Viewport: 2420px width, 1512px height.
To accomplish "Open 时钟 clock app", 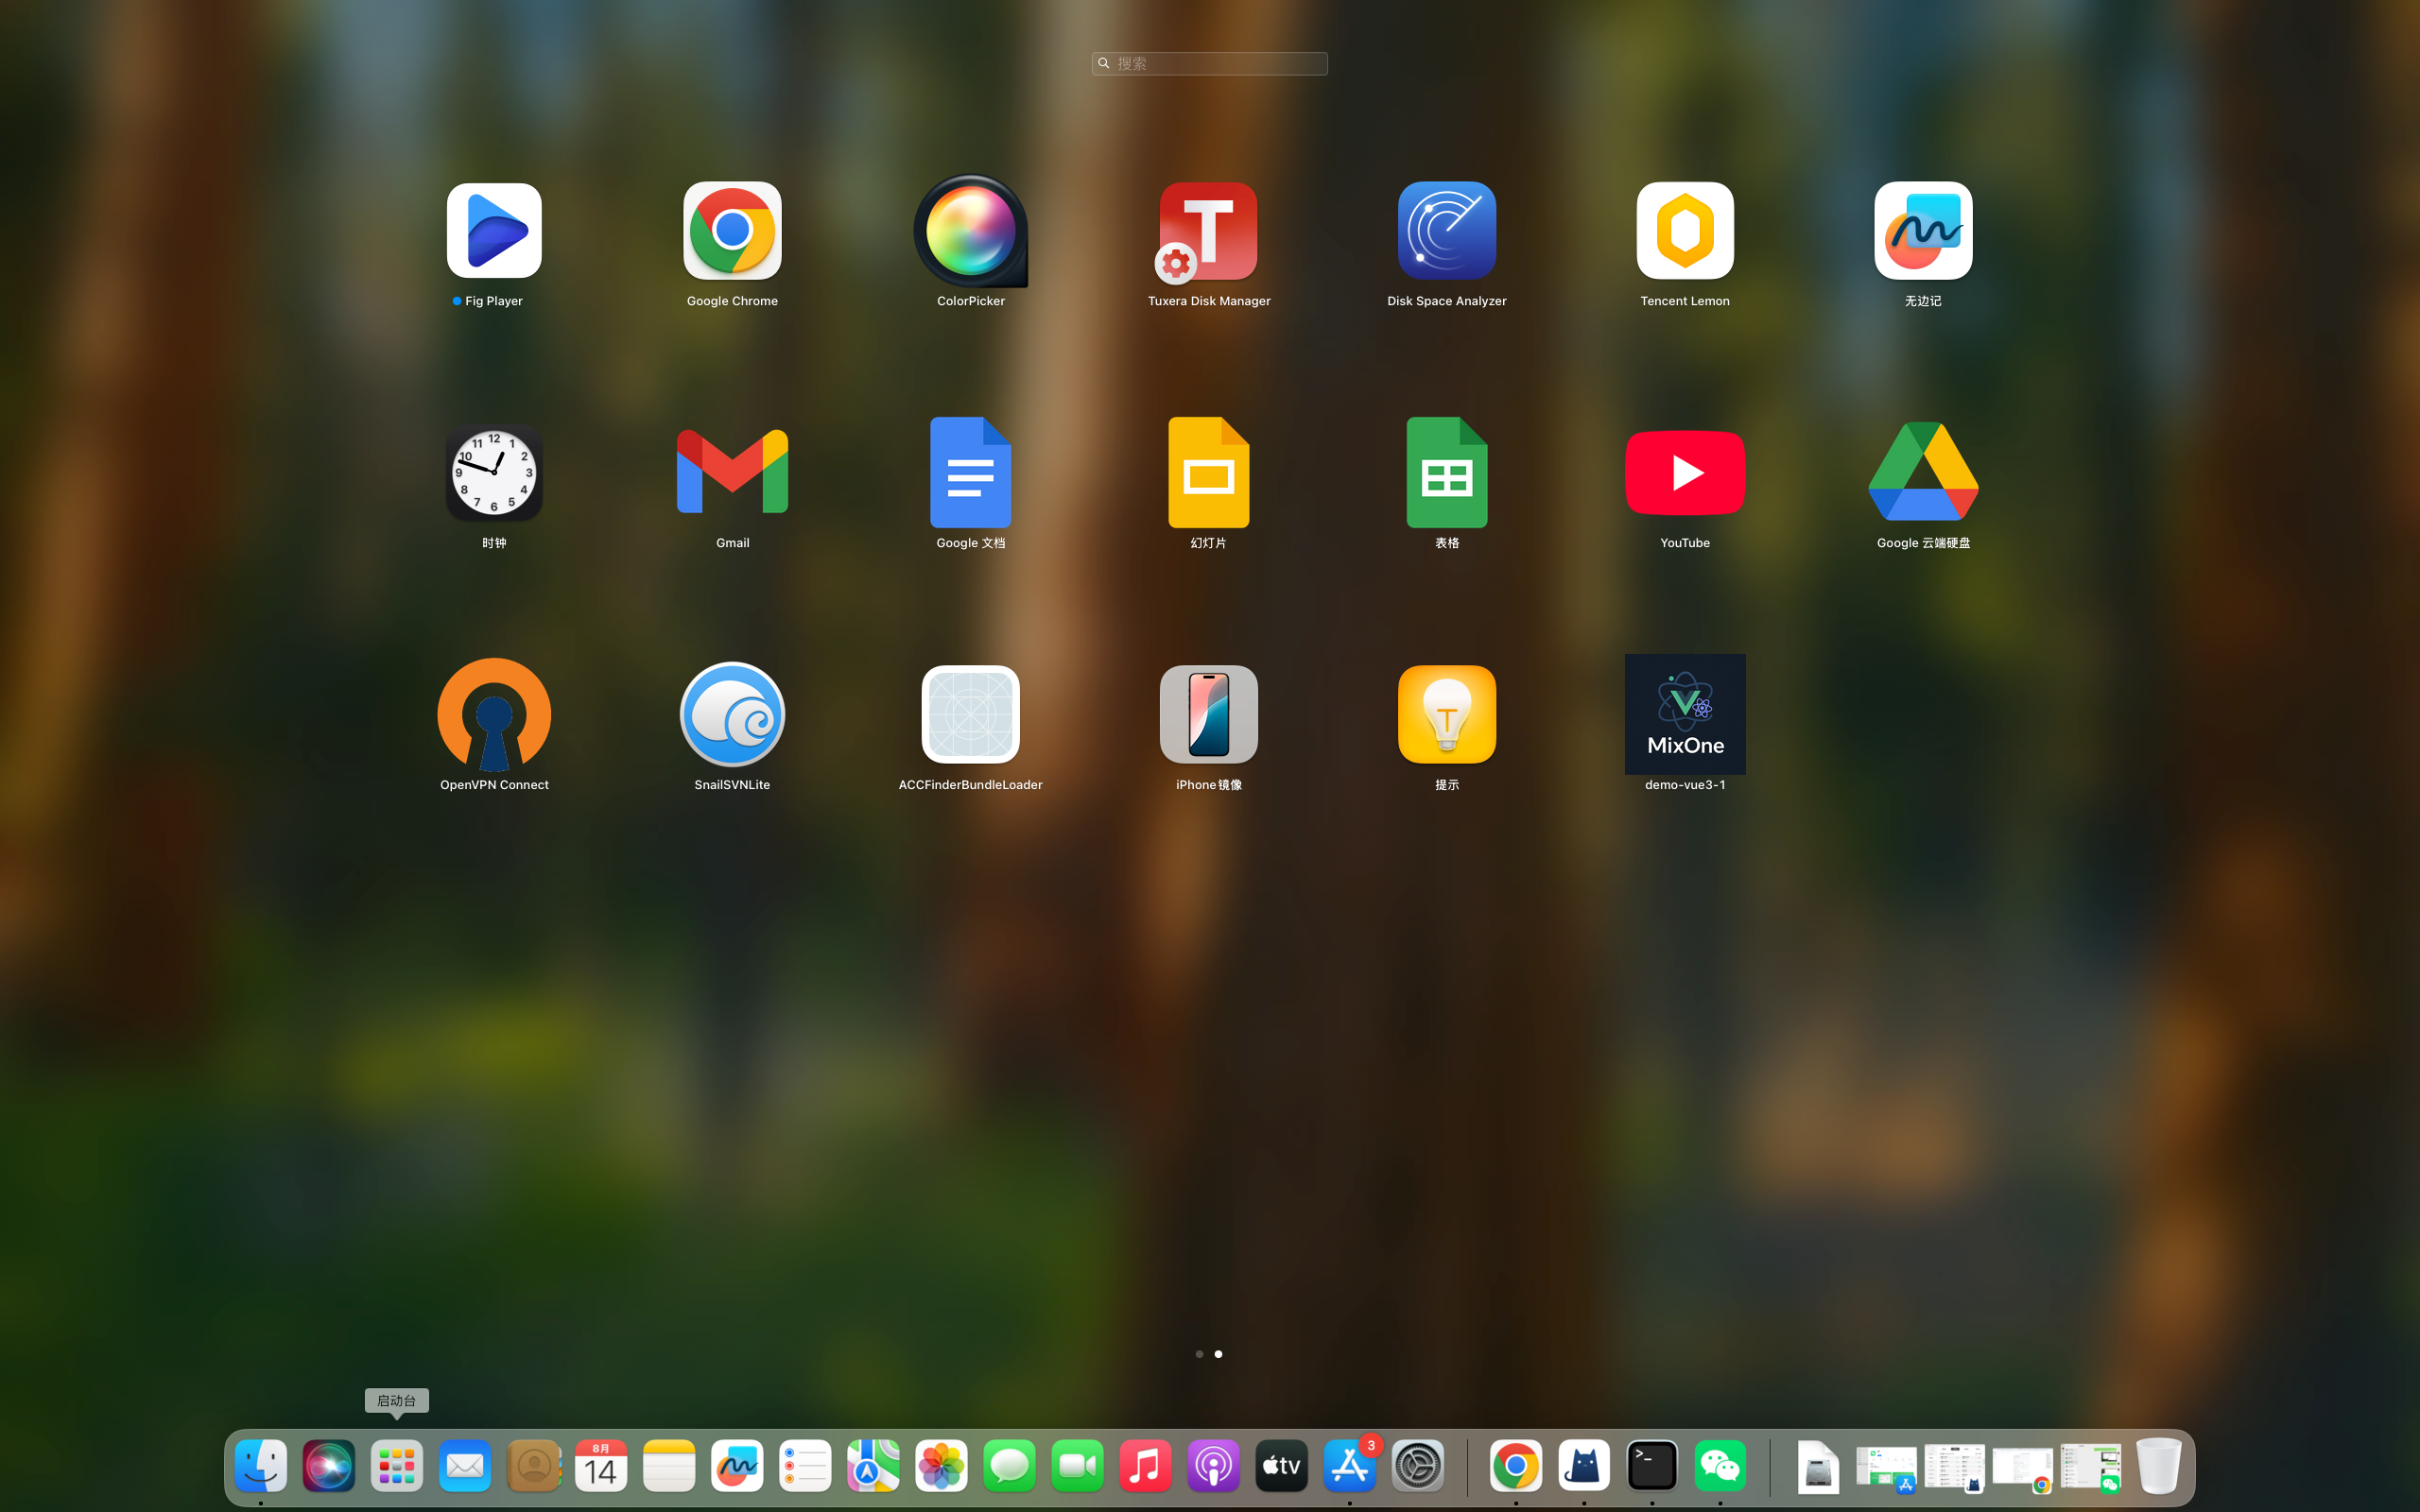I will point(494,473).
